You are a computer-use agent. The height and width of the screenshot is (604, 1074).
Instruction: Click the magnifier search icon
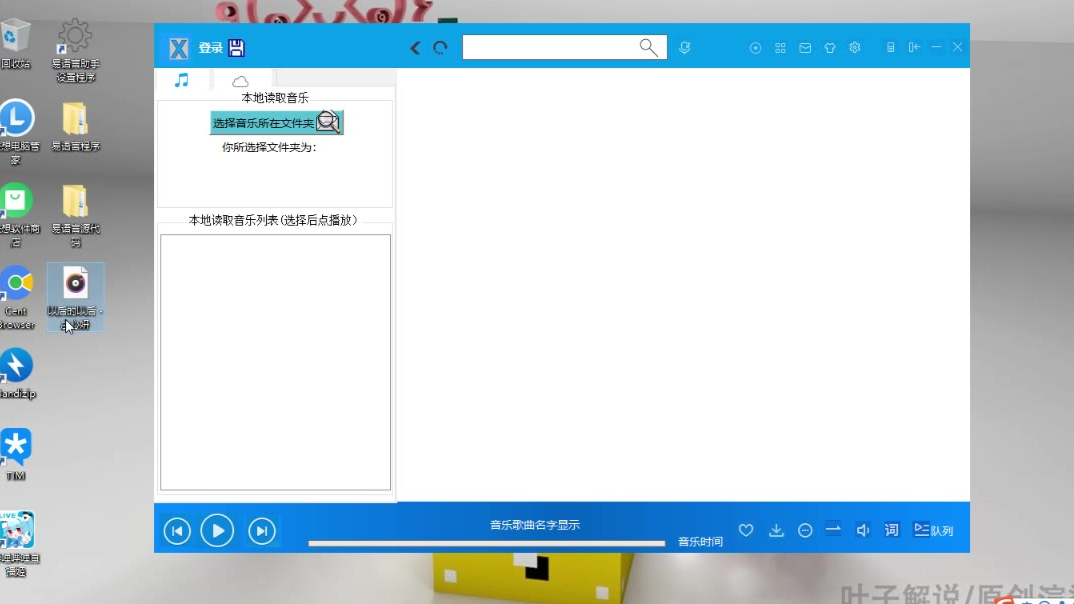649,47
